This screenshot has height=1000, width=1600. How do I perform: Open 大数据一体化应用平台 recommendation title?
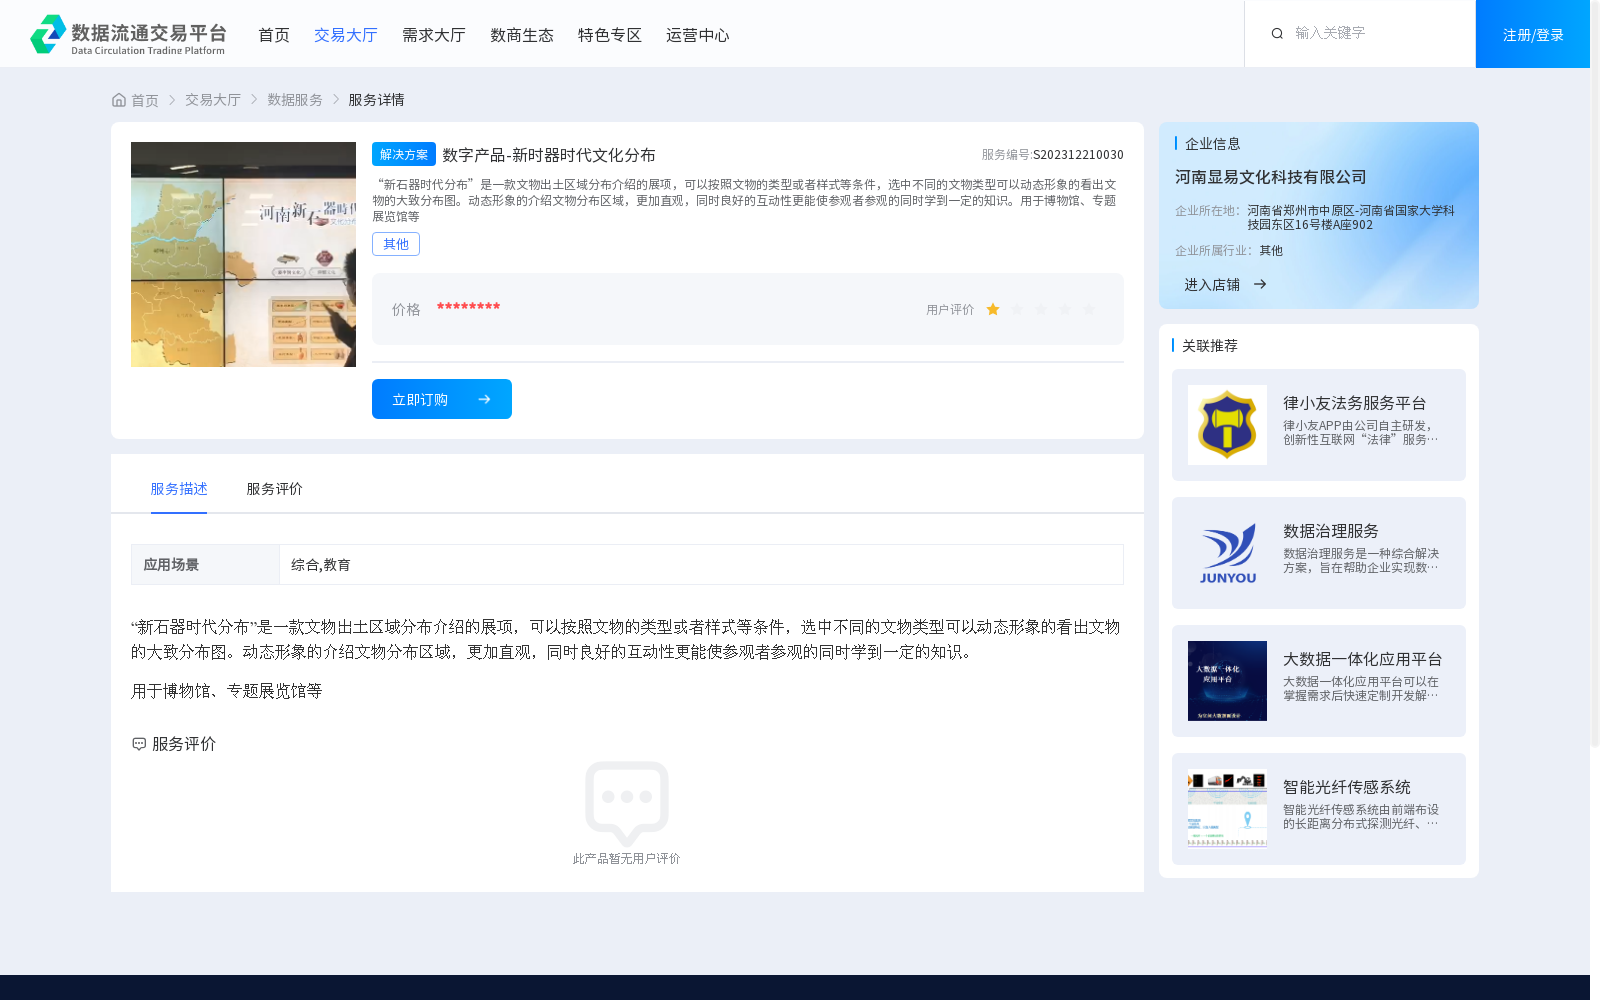point(1362,659)
